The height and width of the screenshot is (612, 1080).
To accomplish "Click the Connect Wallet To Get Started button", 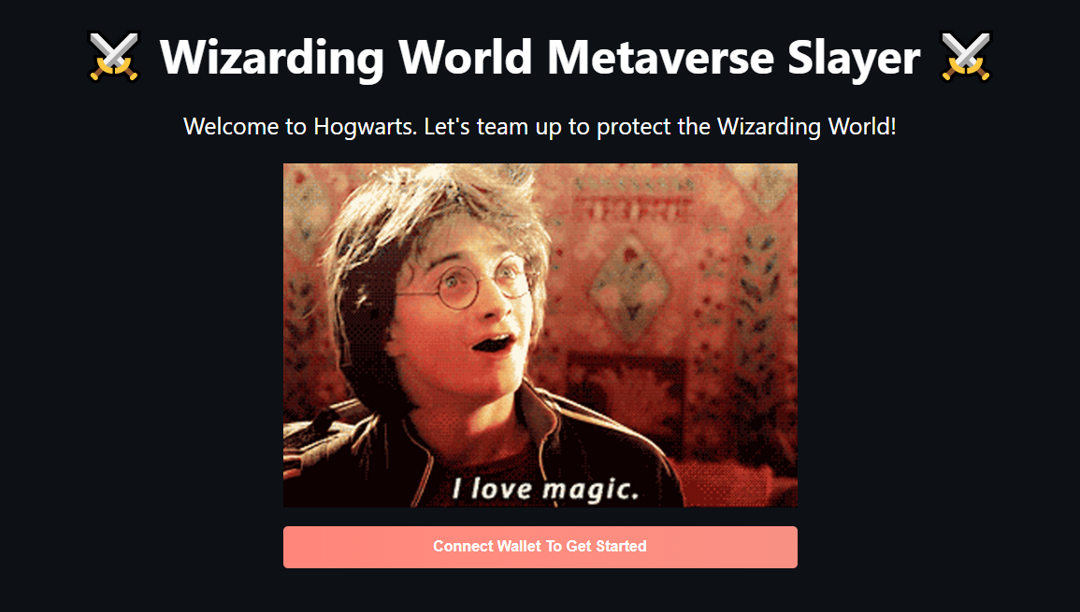I will tap(540, 547).
